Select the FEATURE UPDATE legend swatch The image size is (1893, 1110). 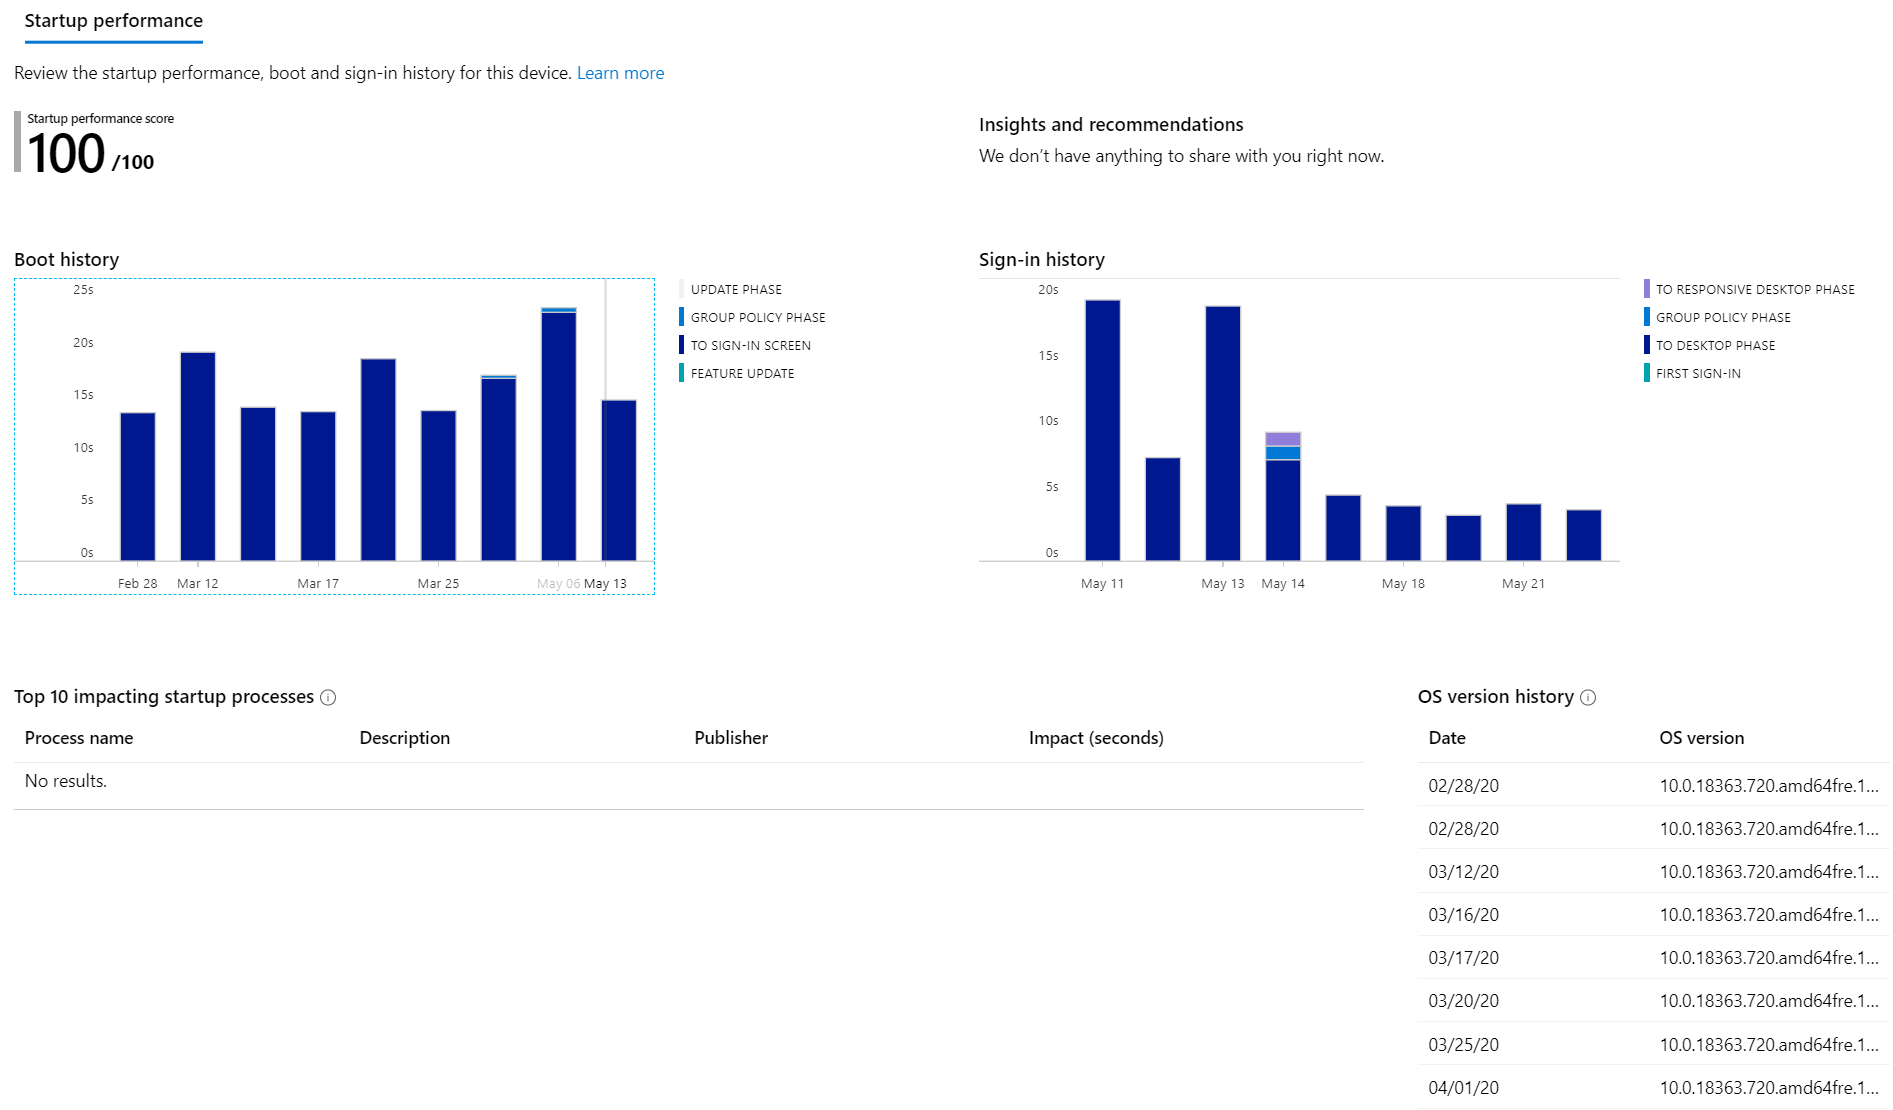click(681, 373)
